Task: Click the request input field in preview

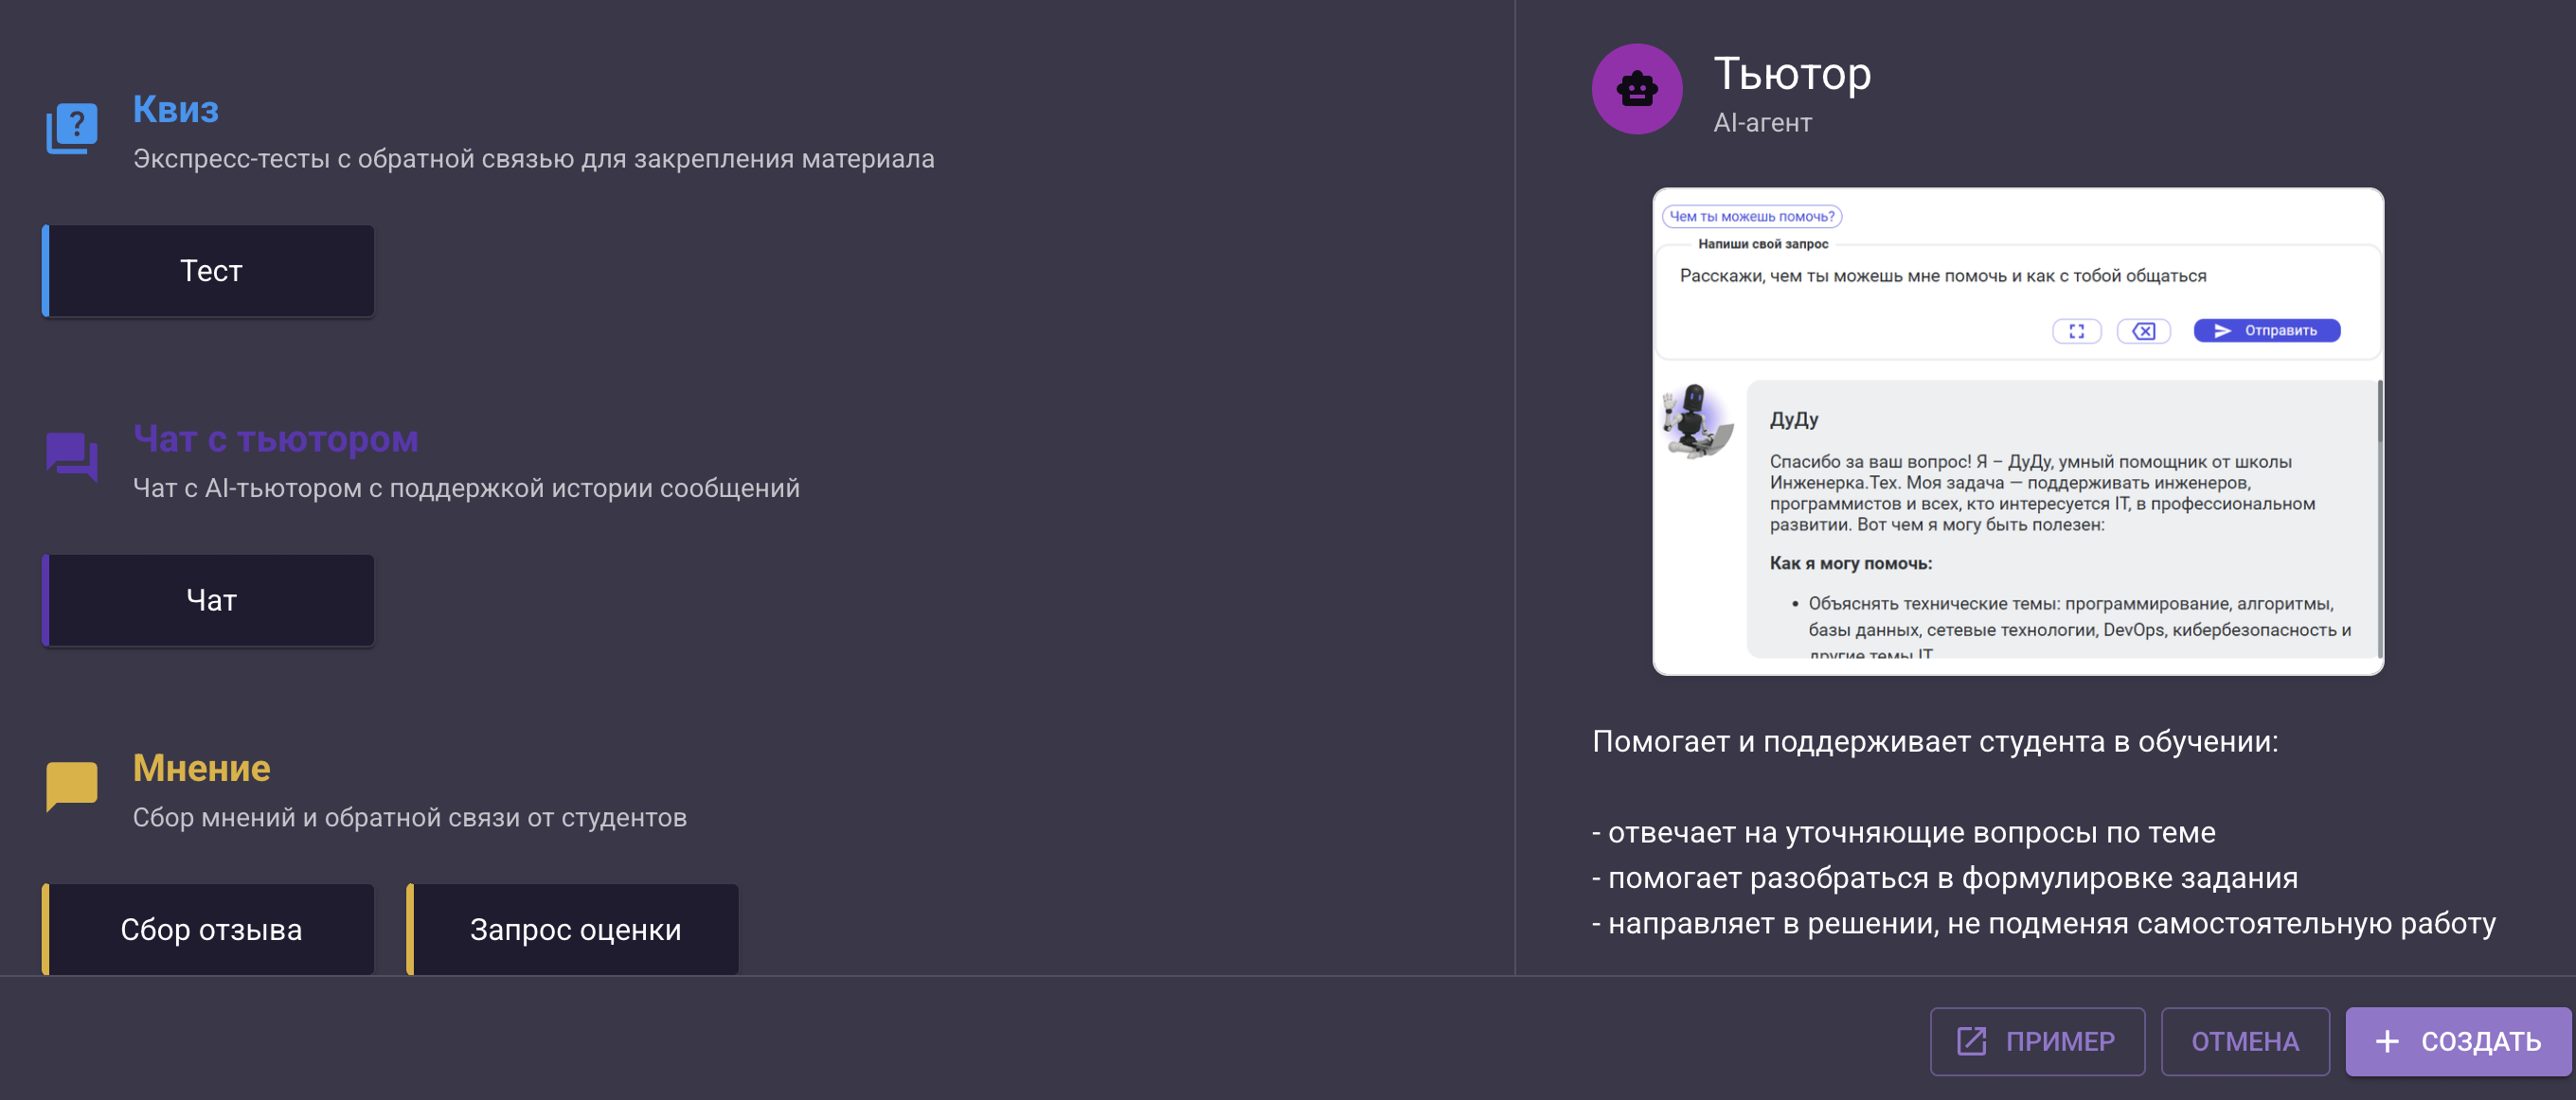Action: (x=2018, y=301)
